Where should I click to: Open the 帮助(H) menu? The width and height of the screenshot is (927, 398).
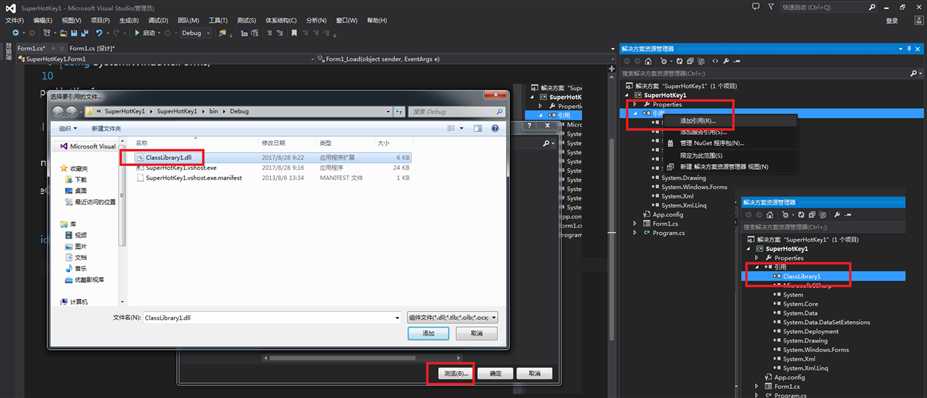pyautogui.click(x=377, y=20)
